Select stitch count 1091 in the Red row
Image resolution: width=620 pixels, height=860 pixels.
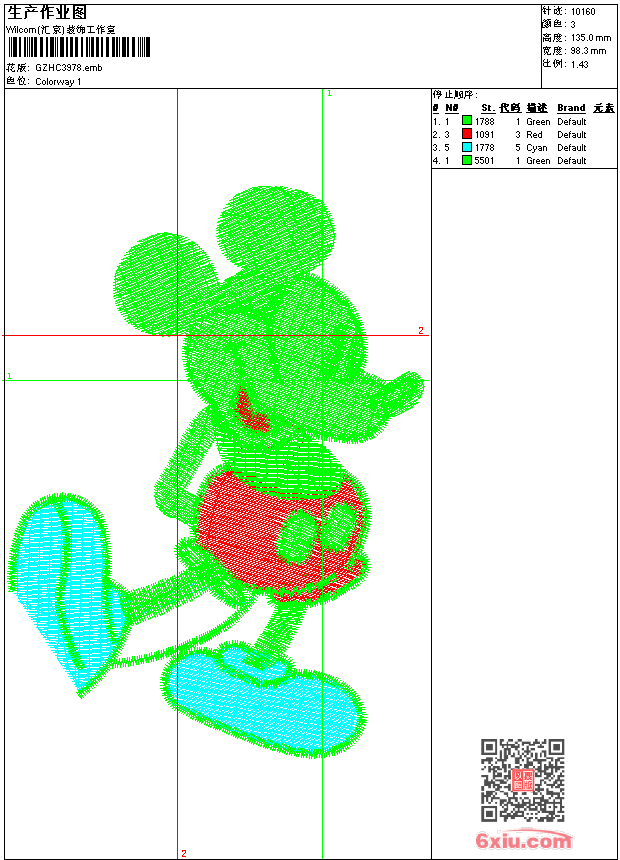[x=484, y=134]
